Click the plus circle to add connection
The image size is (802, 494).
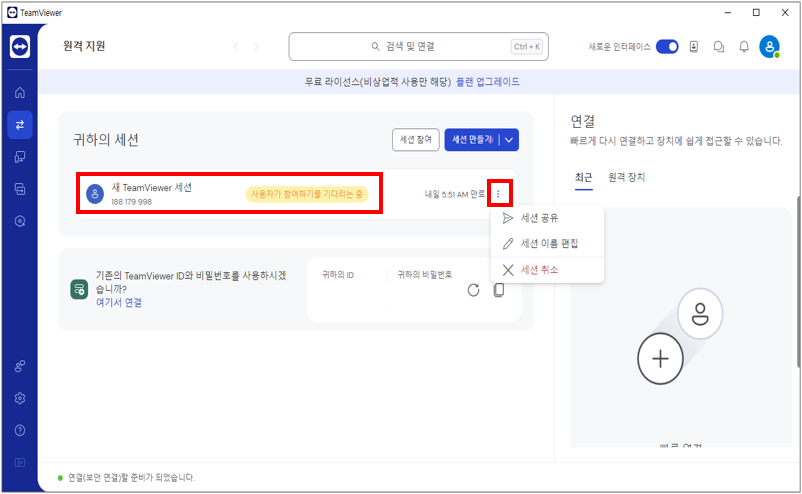tap(660, 358)
